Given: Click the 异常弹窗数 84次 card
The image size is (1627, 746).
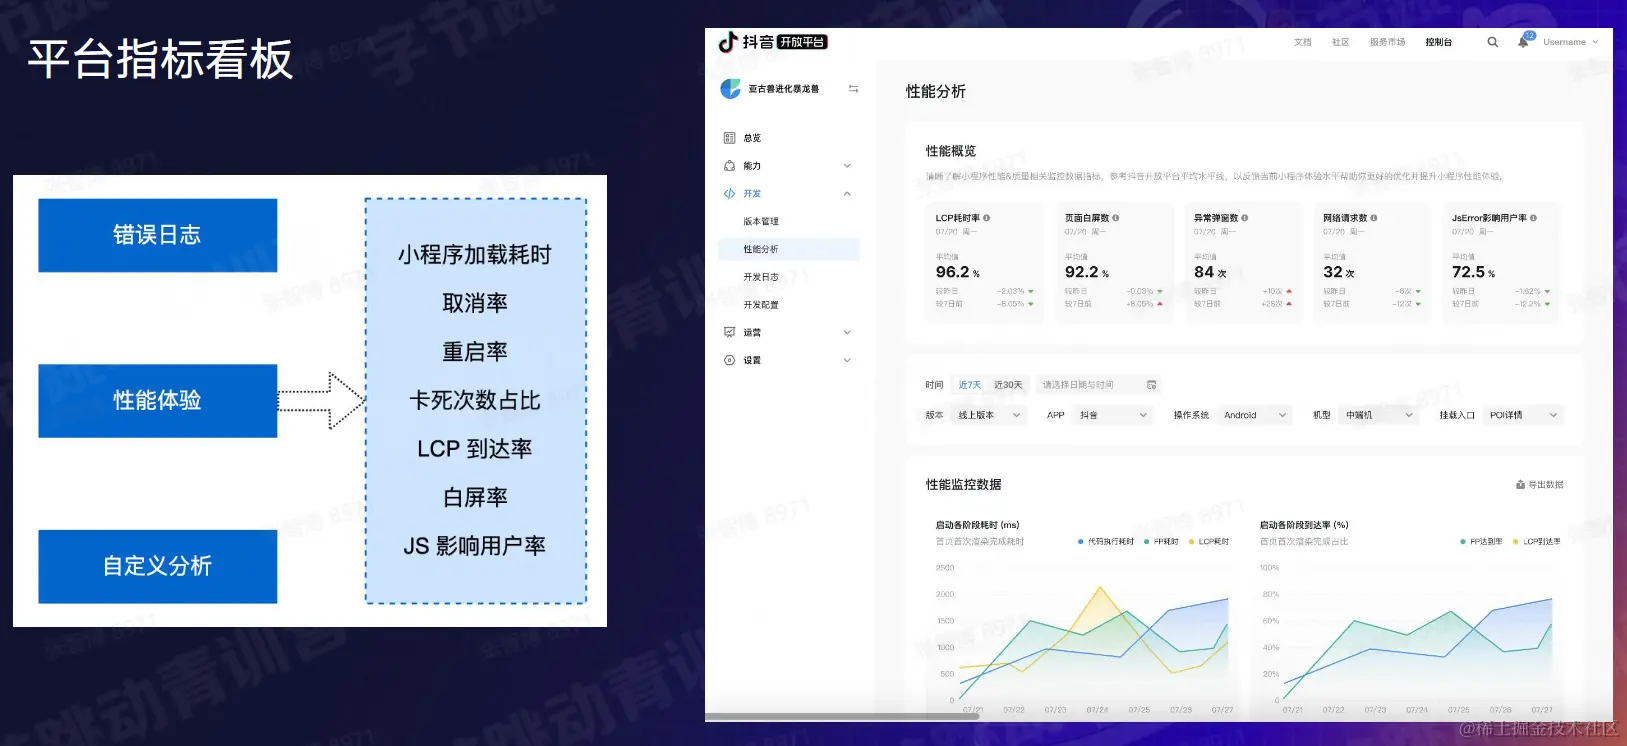Looking at the screenshot, I should pos(1243,263).
